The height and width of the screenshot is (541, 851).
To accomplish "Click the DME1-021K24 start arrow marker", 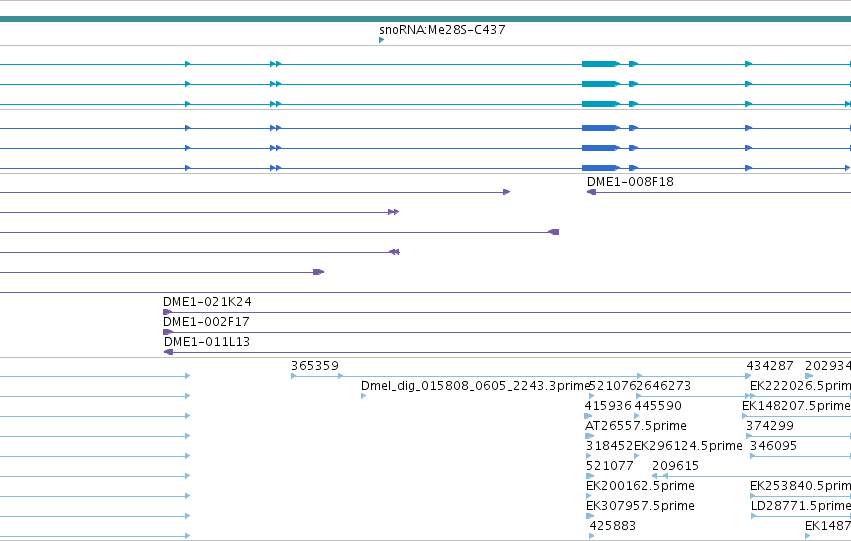I will pyautogui.click(x=168, y=312).
